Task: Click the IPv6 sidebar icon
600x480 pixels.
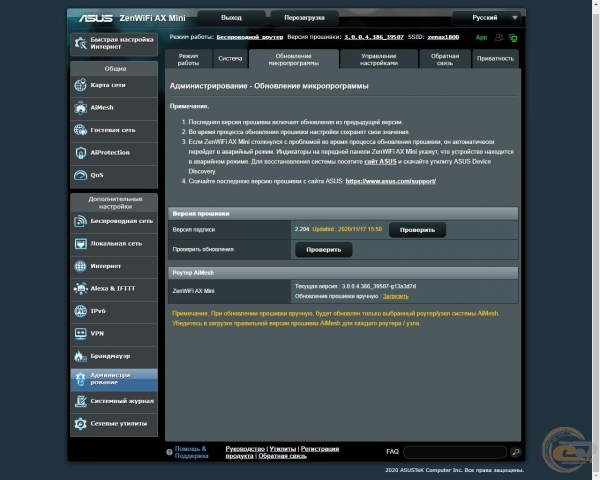Action: click(80, 311)
